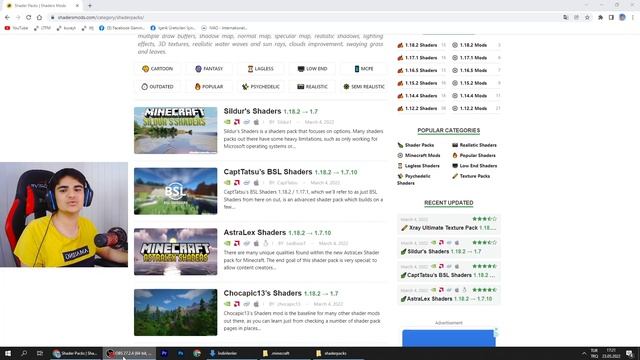Click the BSL Shaders thumbnail image
This screenshot has height=360, width=640.
pos(176,191)
